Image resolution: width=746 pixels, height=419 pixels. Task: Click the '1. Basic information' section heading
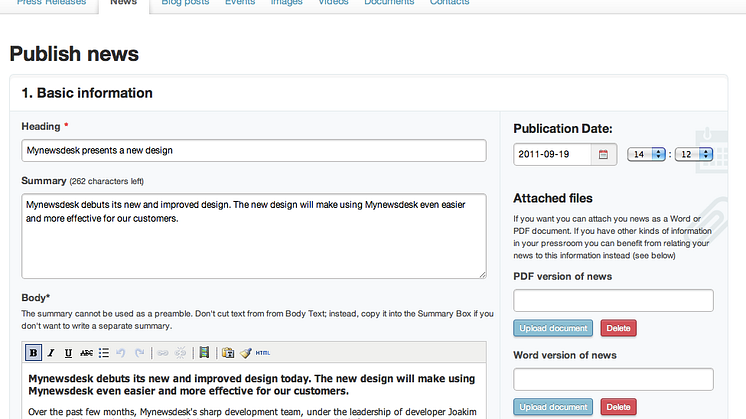point(87,93)
